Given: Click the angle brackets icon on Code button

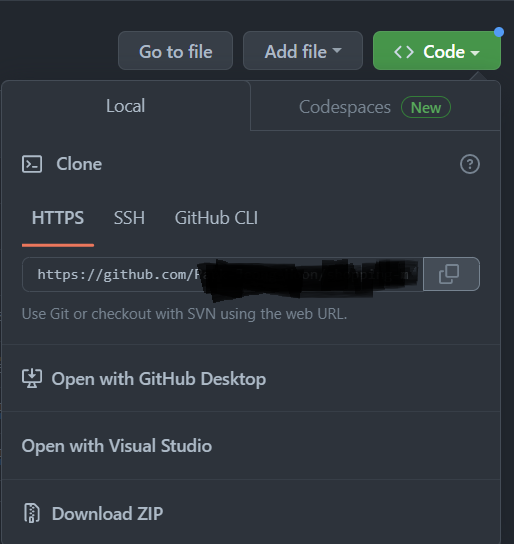Looking at the screenshot, I should [x=404, y=52].
